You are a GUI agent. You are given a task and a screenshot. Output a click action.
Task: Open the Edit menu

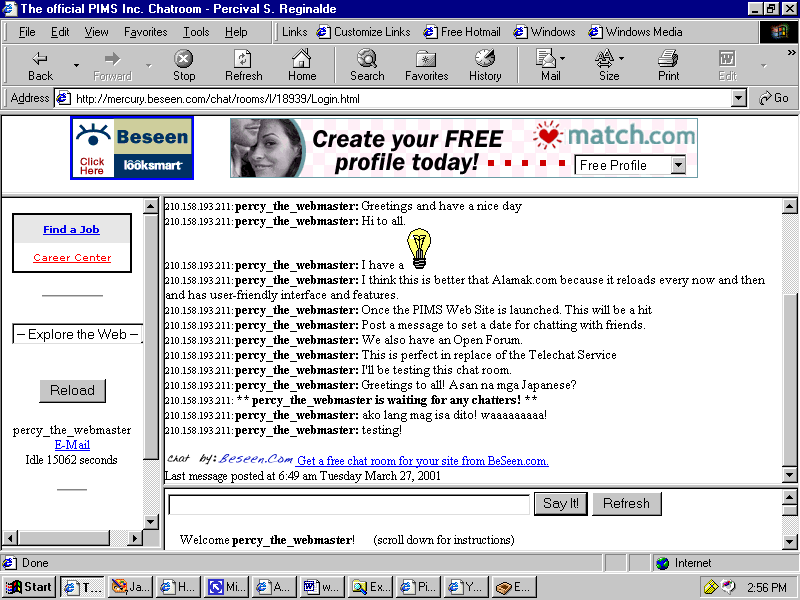60,32
